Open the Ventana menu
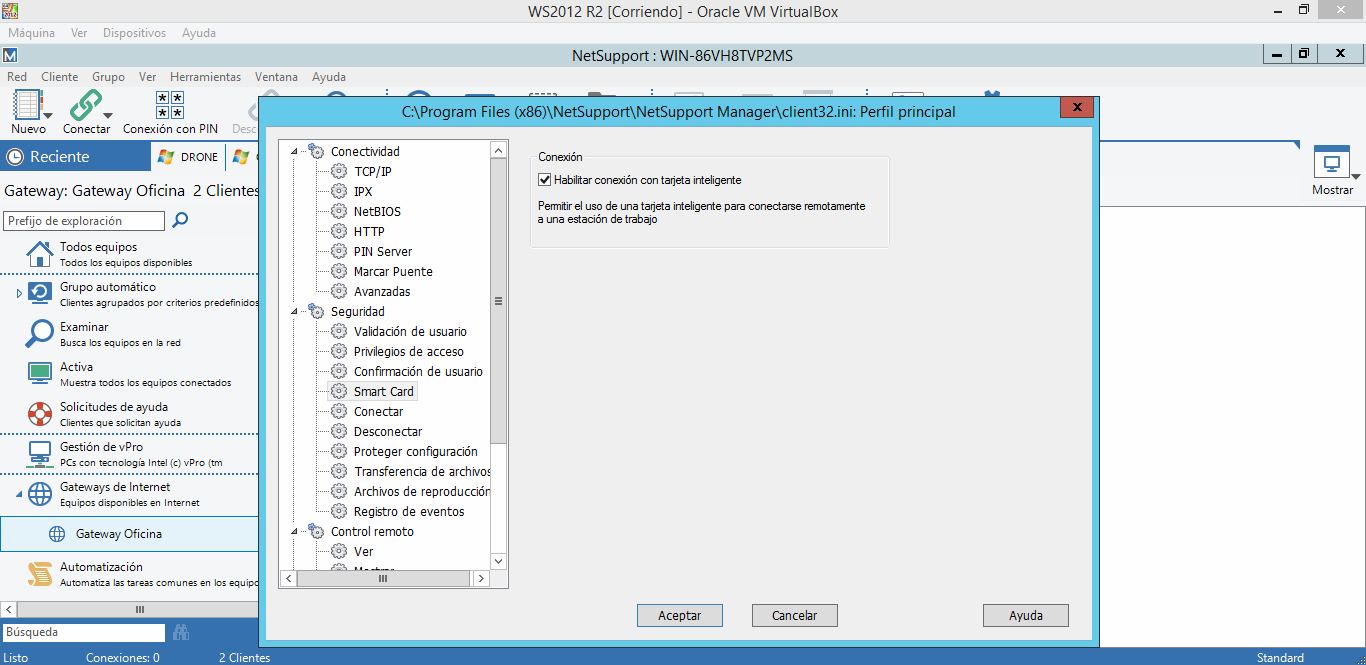Image resolution: width=1366 pixels, height=665 pixels. pyautogui.click(x=276, y=76)
